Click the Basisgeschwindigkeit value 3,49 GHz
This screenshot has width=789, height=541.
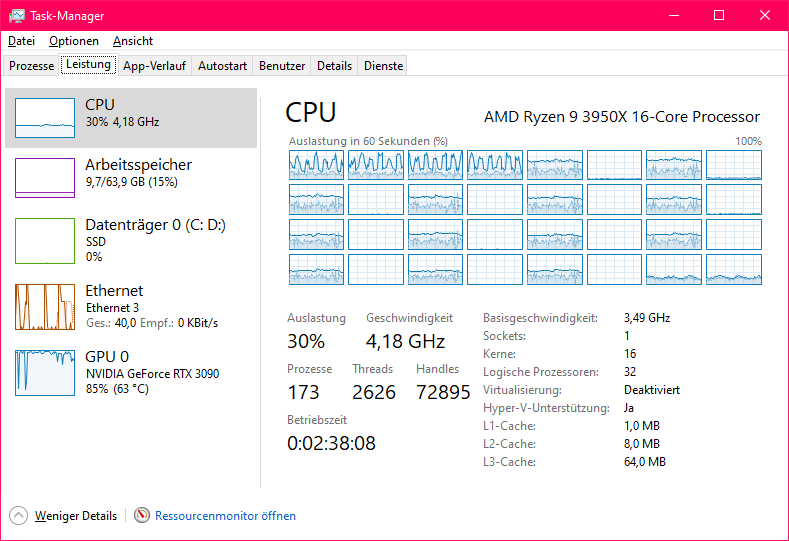tap(647, 318)
